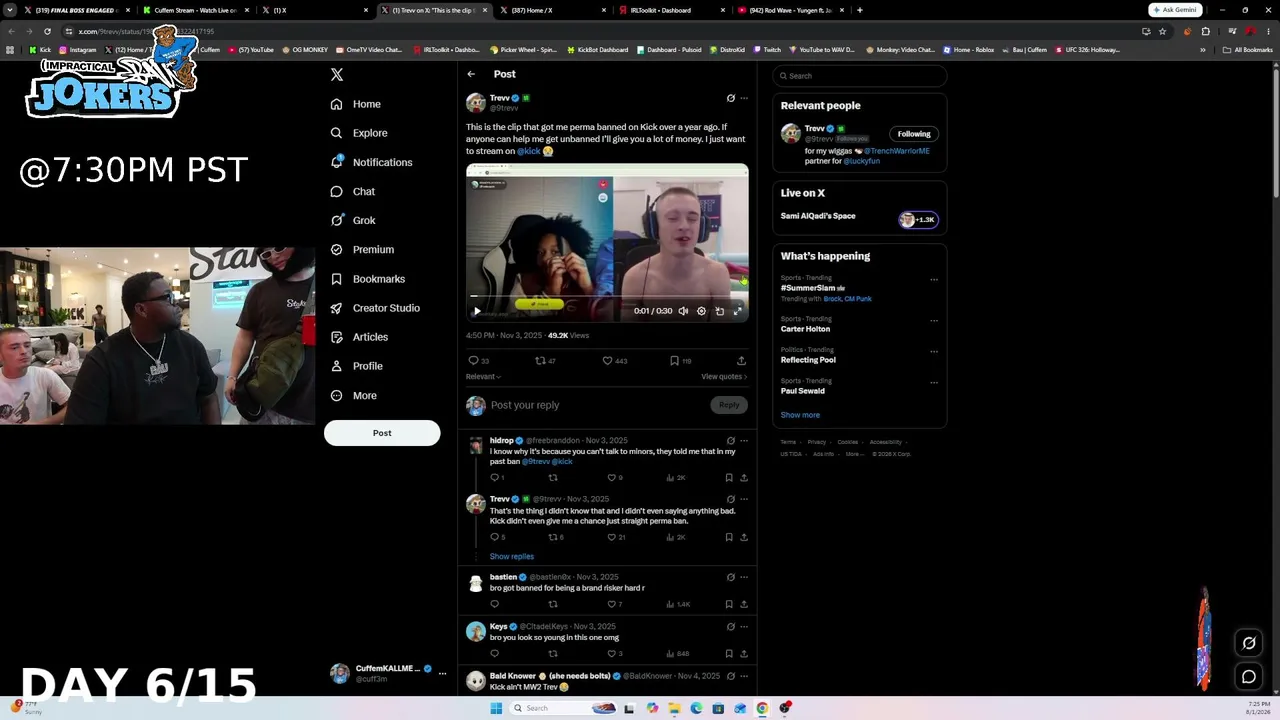The width and height of the screenshot is (1280, 720).
Task: Open the Grok icon on Trevv's main post
Action: tap(730, 98)
